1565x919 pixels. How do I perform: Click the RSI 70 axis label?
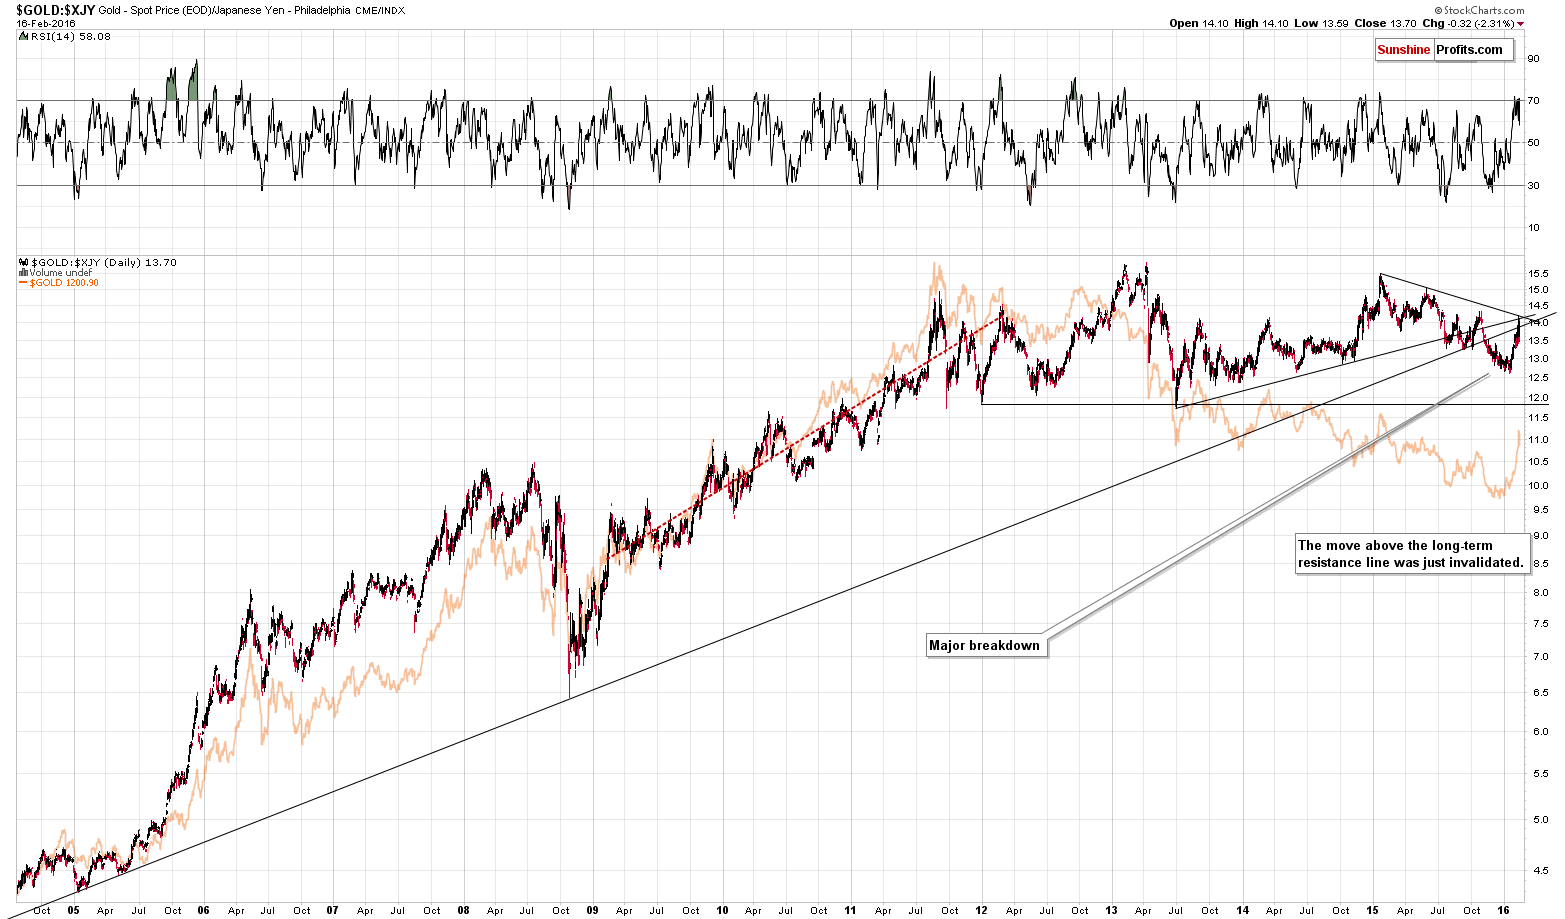click(x=1533, y=100)
